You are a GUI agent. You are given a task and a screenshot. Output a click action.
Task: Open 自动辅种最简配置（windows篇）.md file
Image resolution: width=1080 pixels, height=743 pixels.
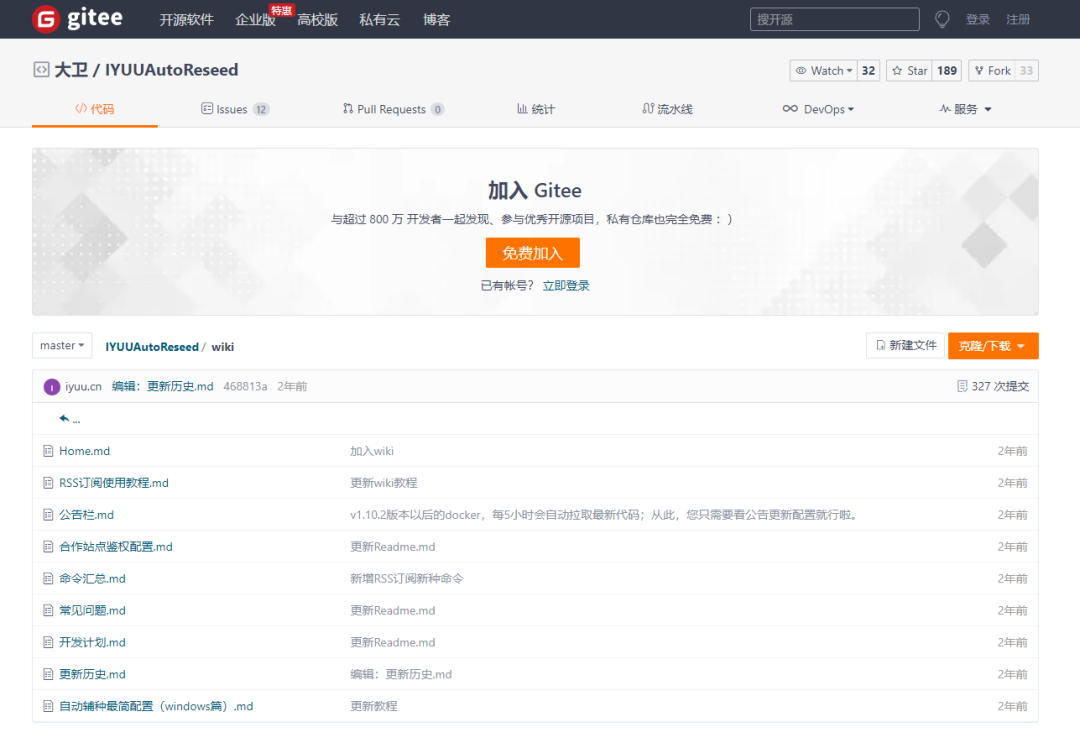(156, 706)
